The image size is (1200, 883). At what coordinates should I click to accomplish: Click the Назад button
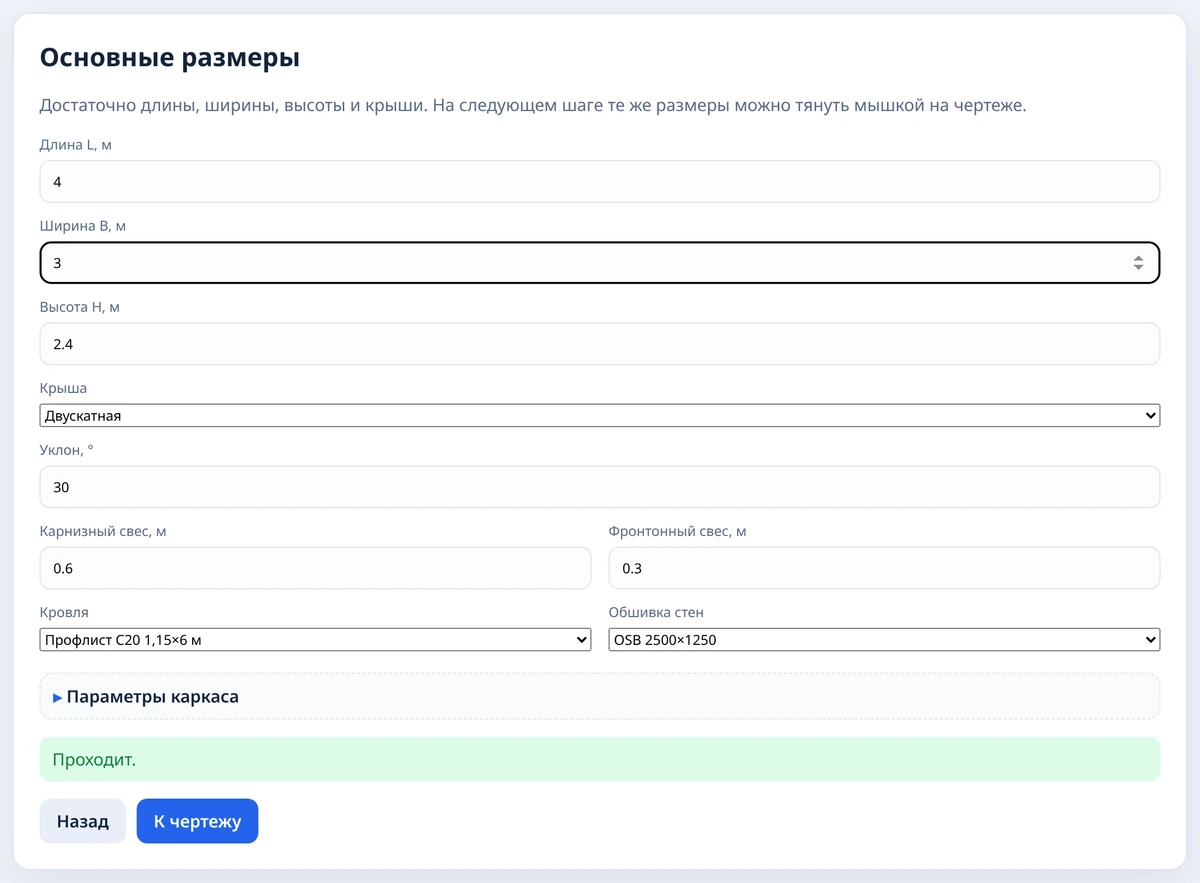pyautogui.click(x=83, y=821)
